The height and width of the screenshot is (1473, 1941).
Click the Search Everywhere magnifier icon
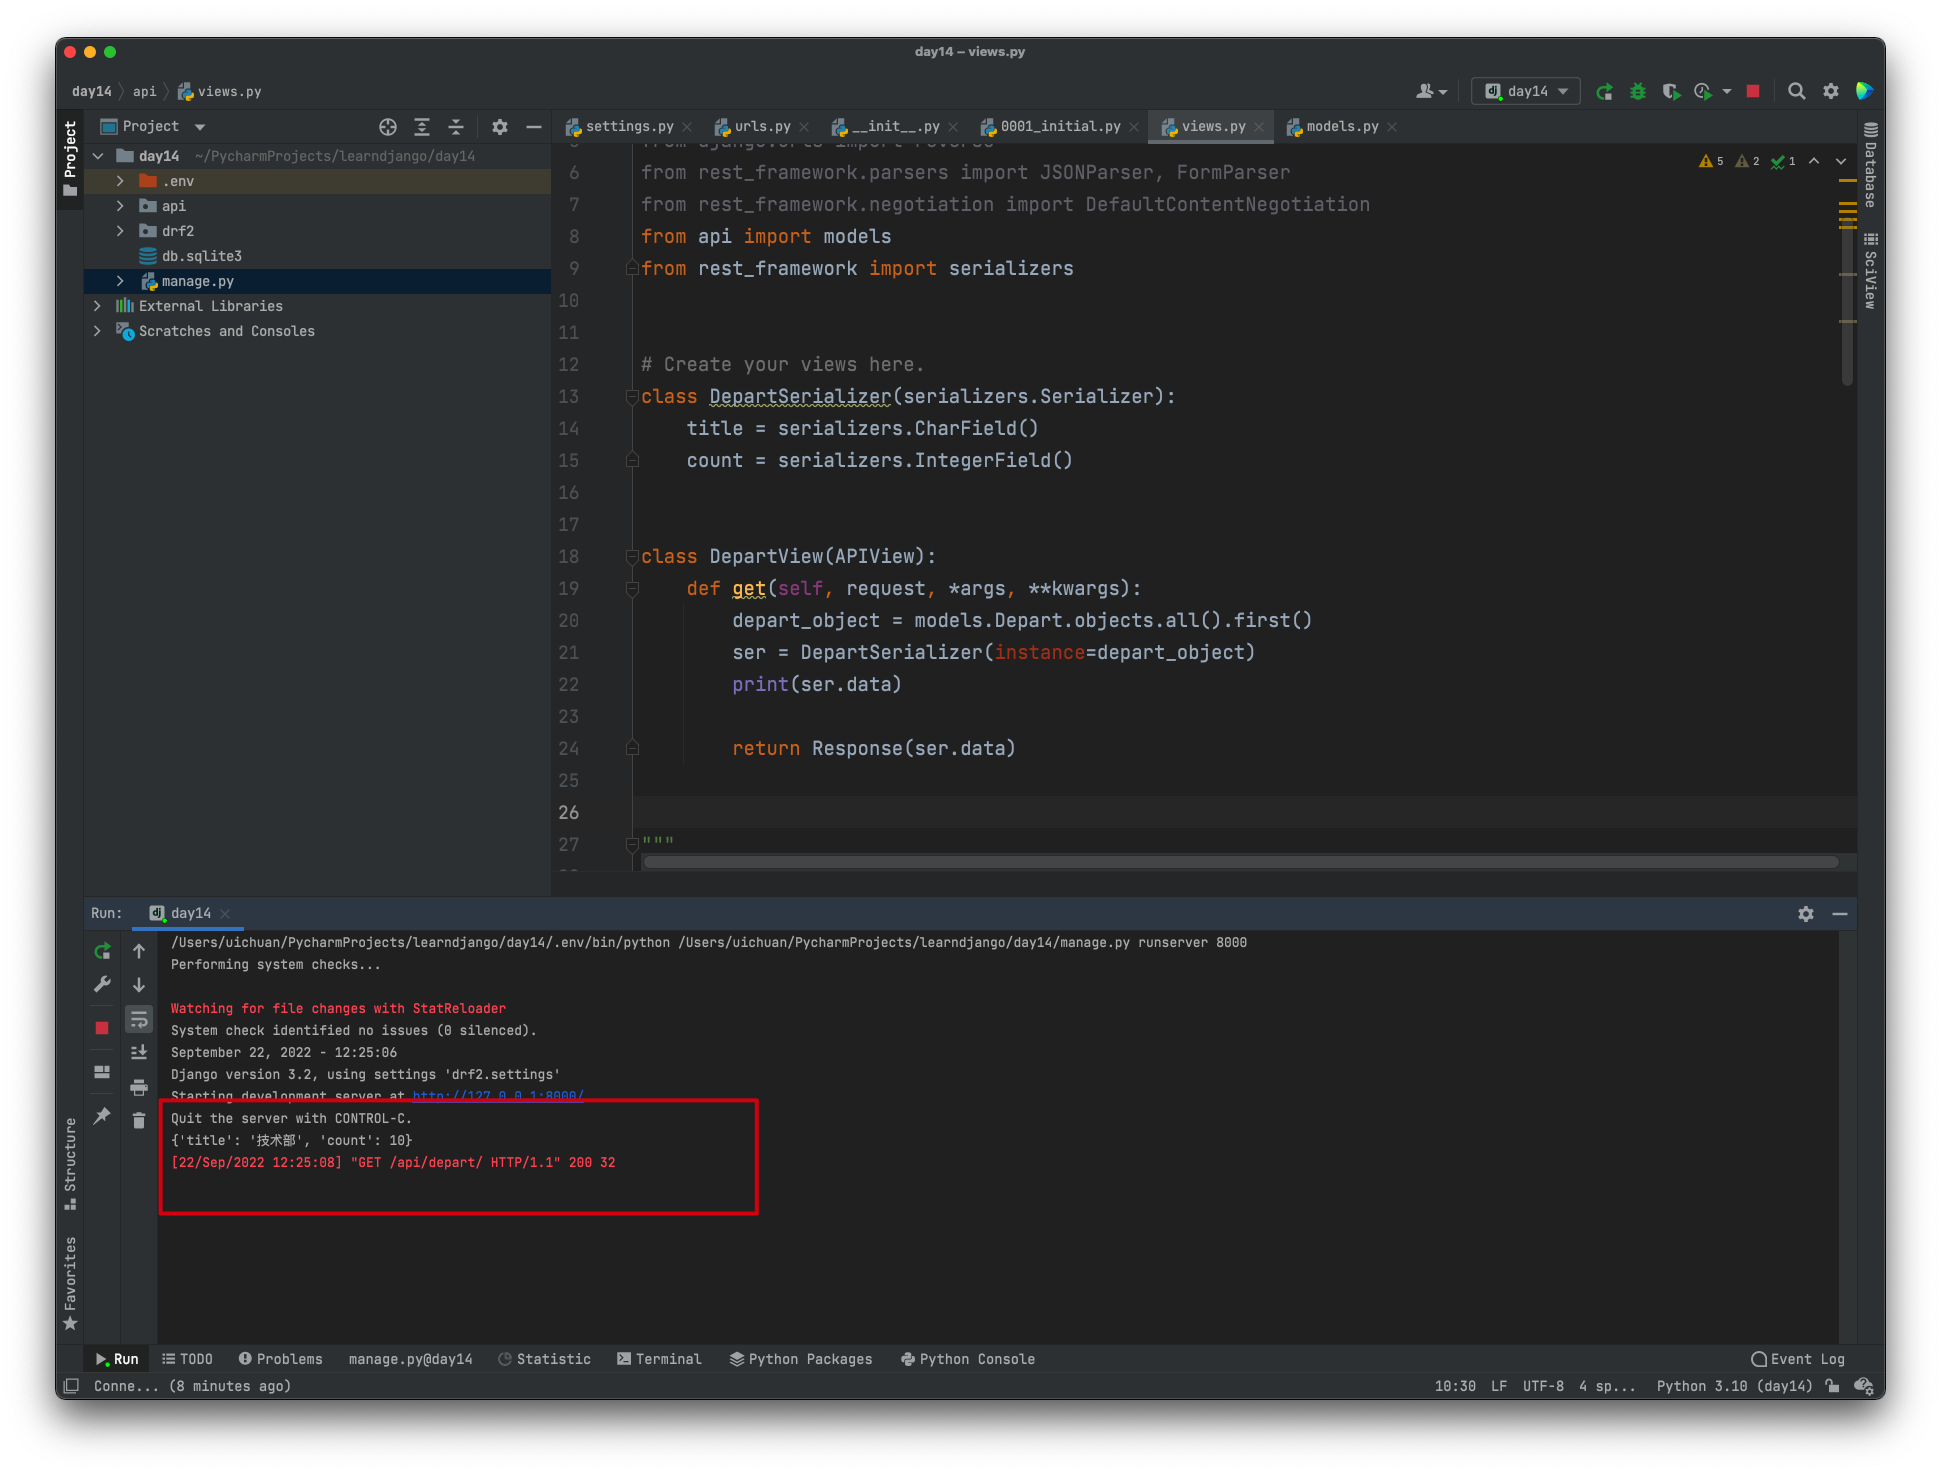1796,91
